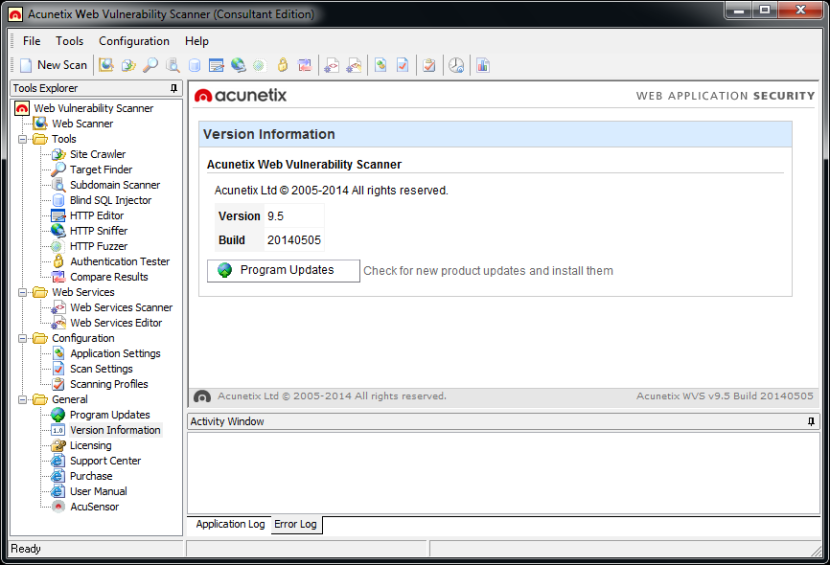Select Application Settings in the tree
Image resolution: width=830 pixels, height=565 pixels.
tap(115, 354)
